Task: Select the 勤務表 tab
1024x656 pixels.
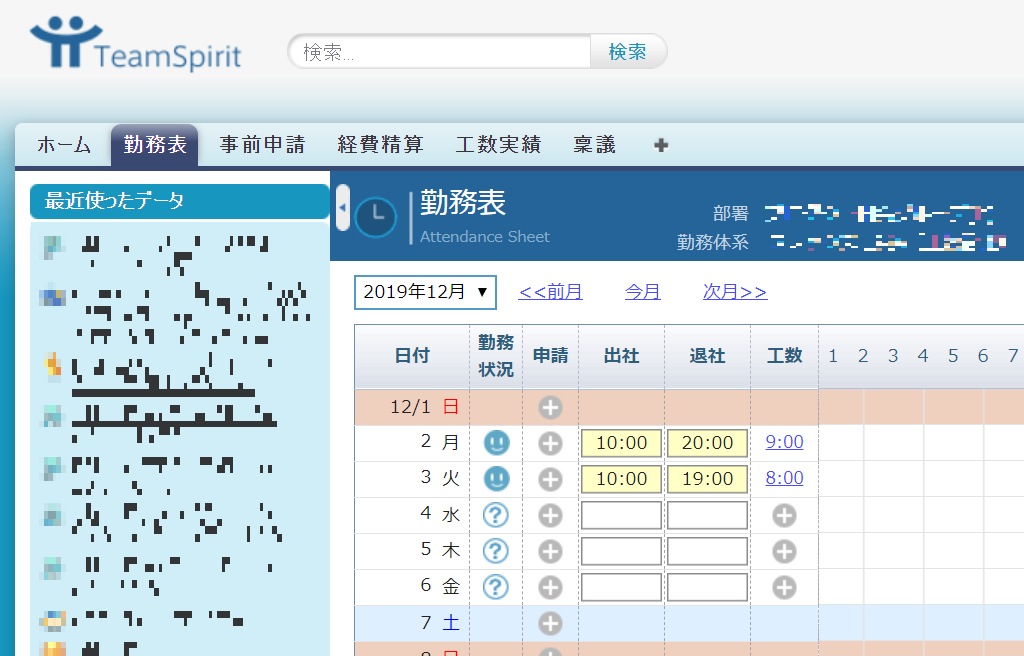Action: 155,144
